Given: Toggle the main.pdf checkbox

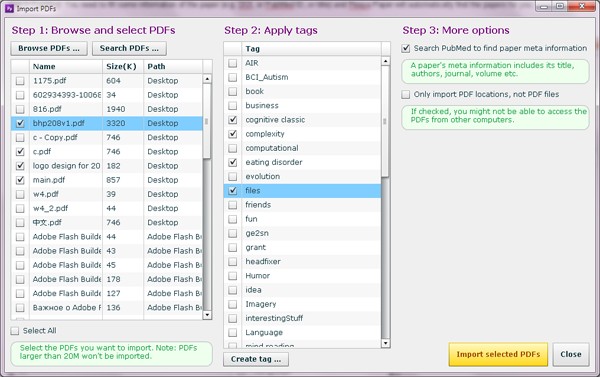Looking at the screenshot, I should [20, 180].
